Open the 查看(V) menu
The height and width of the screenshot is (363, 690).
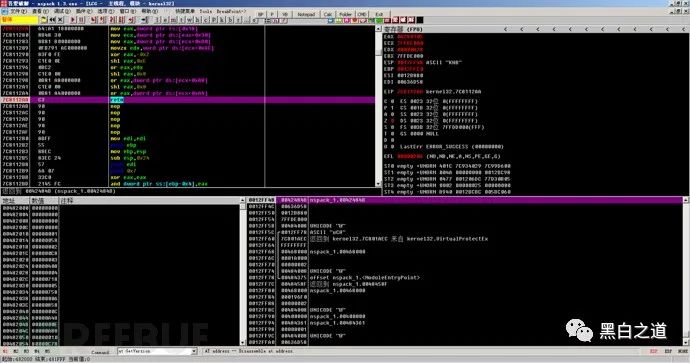pyautogui.click(x=40, y=11)
